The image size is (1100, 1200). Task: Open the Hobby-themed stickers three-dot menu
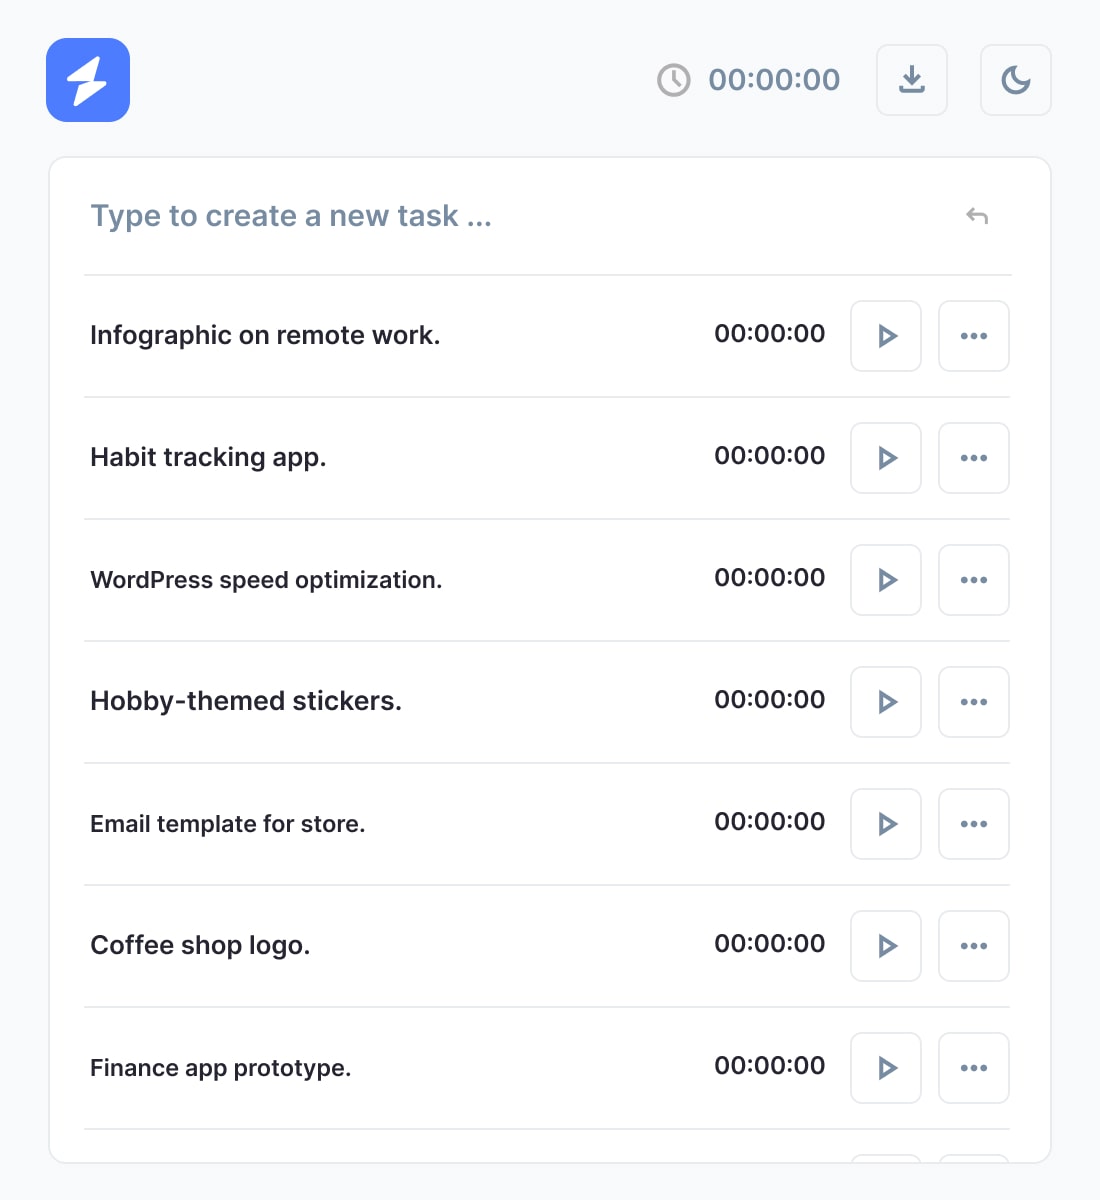click(973, 702)
